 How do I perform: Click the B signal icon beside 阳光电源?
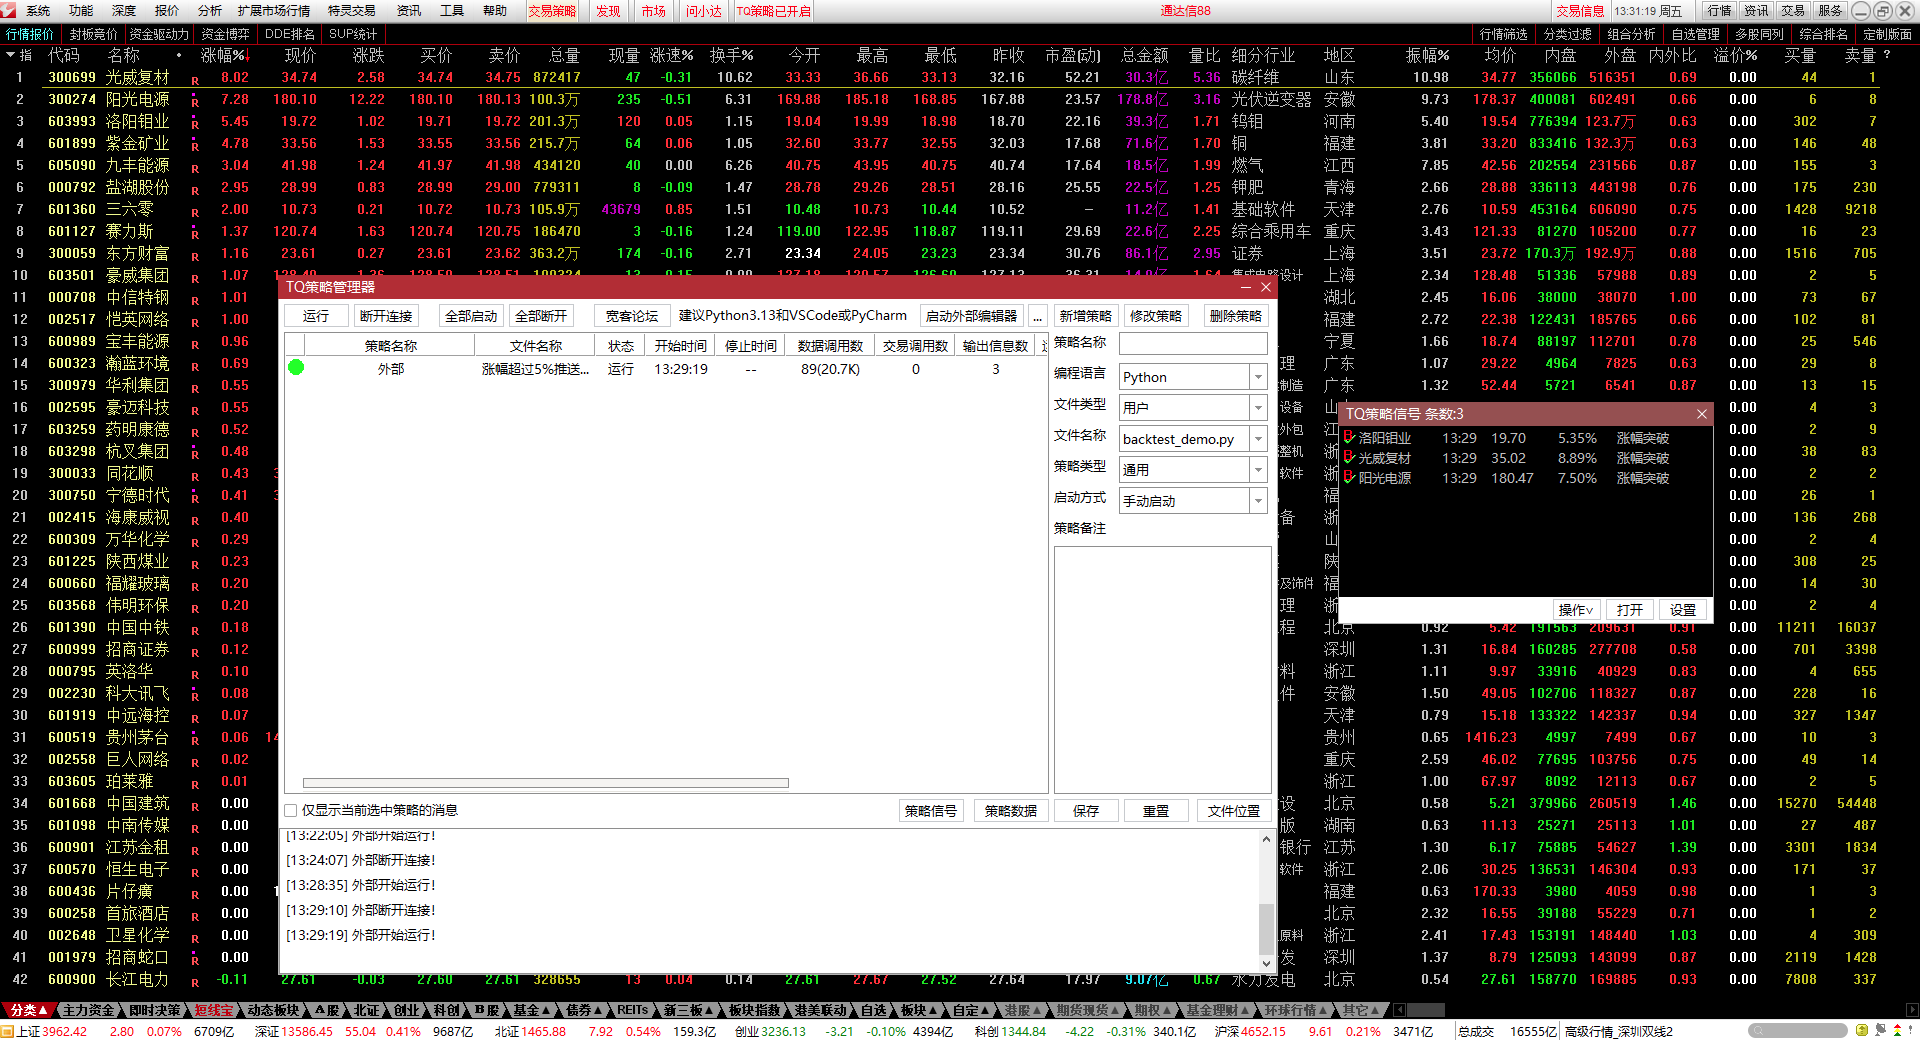tap(1349, 478)
